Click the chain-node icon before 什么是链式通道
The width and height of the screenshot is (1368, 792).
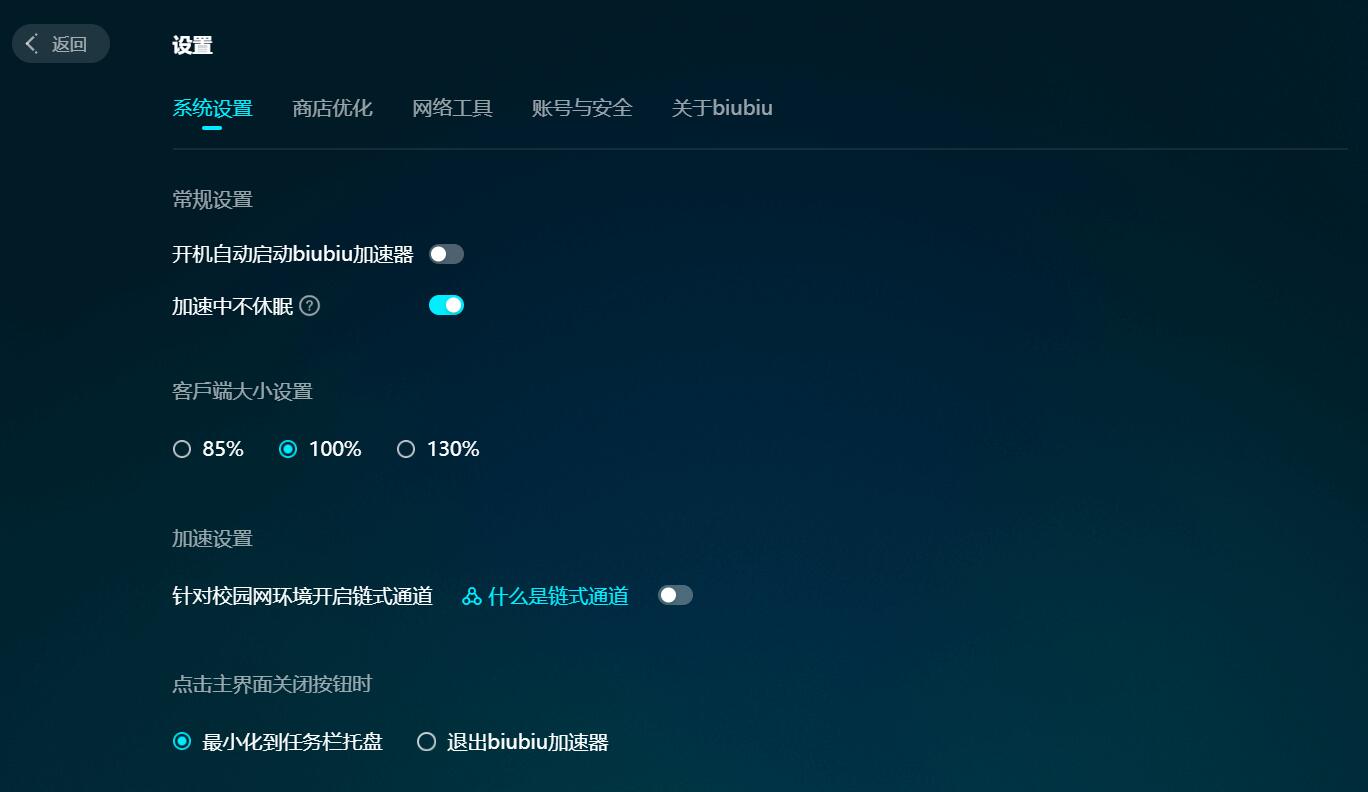(472, 597)
